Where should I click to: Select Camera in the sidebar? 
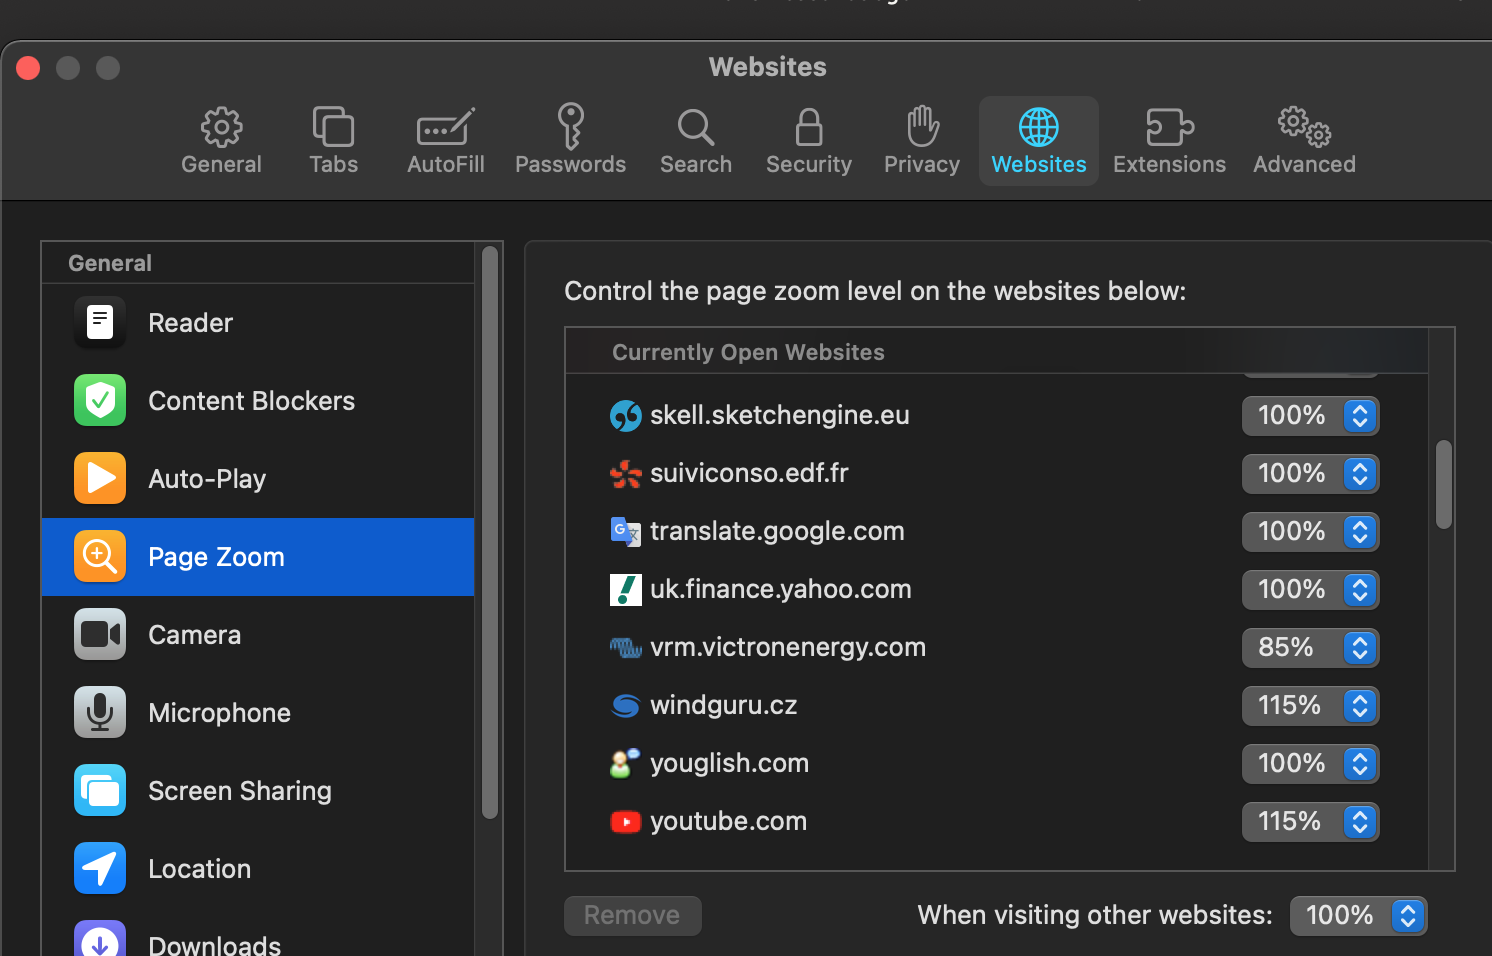pos(258,634)
